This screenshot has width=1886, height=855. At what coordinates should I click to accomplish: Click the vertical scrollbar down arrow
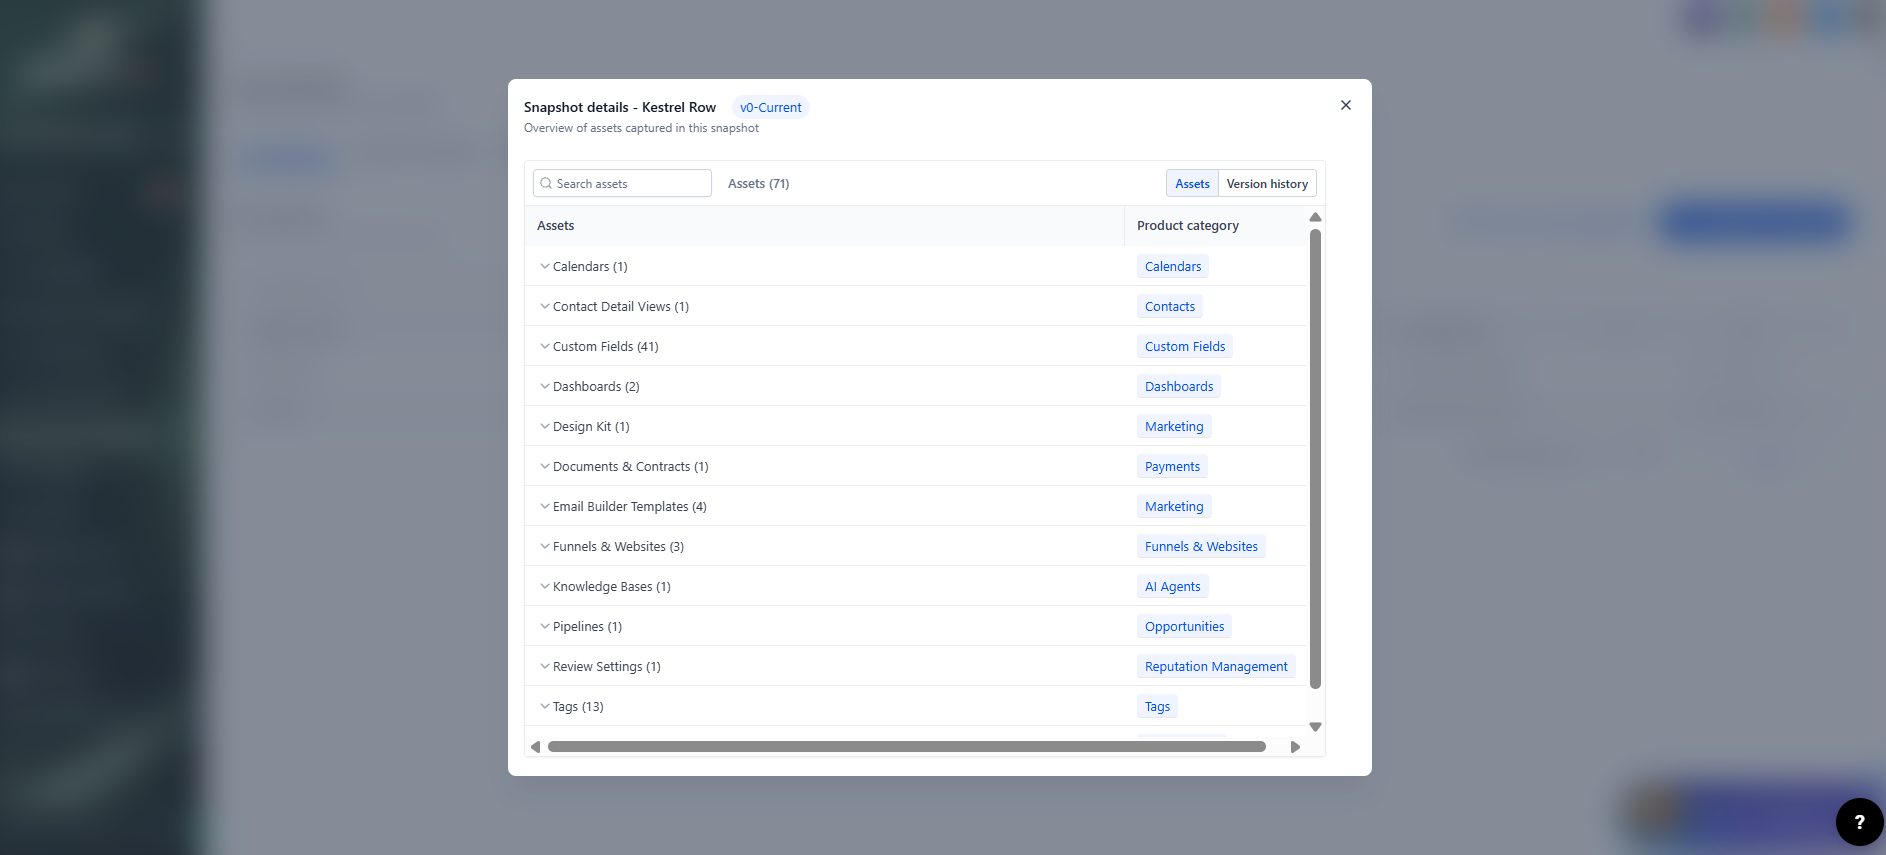coord(1316,727)
